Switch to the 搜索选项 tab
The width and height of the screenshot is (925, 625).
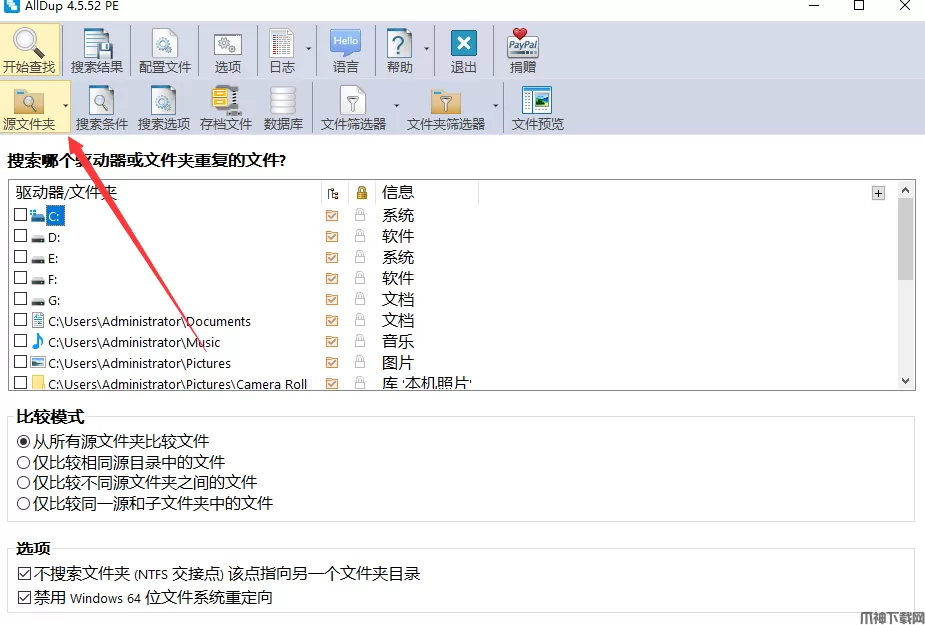click(x=164, y=108)
